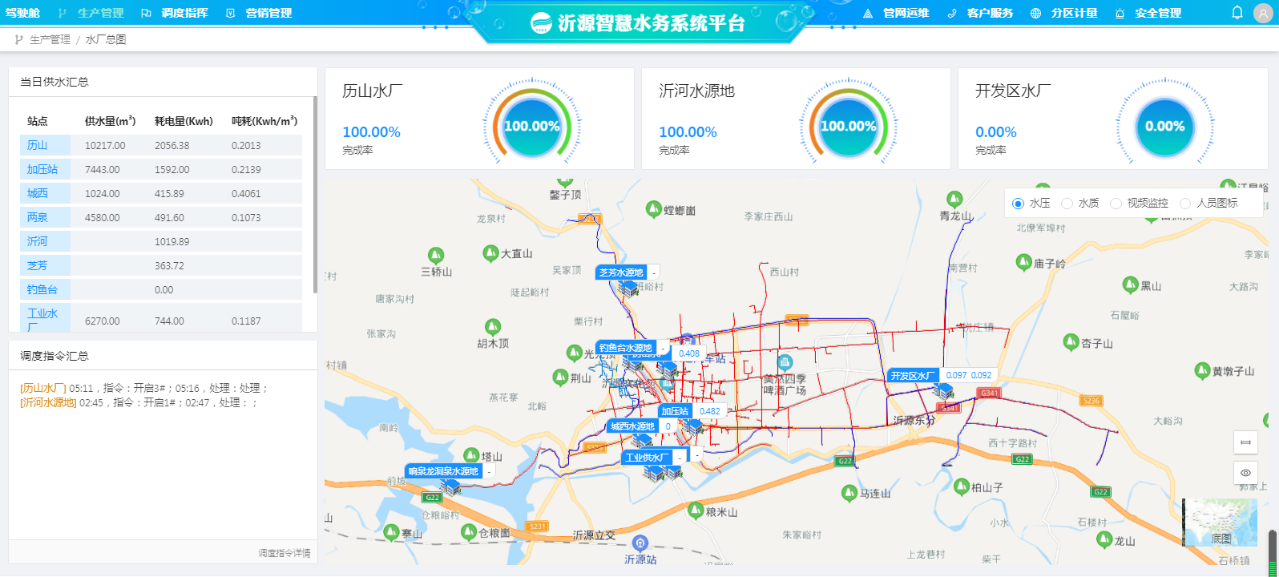The height and width of the screenshot is (577, 1279).
Task: Click the 历山 station link in table
Action: (x=37, y=145)
